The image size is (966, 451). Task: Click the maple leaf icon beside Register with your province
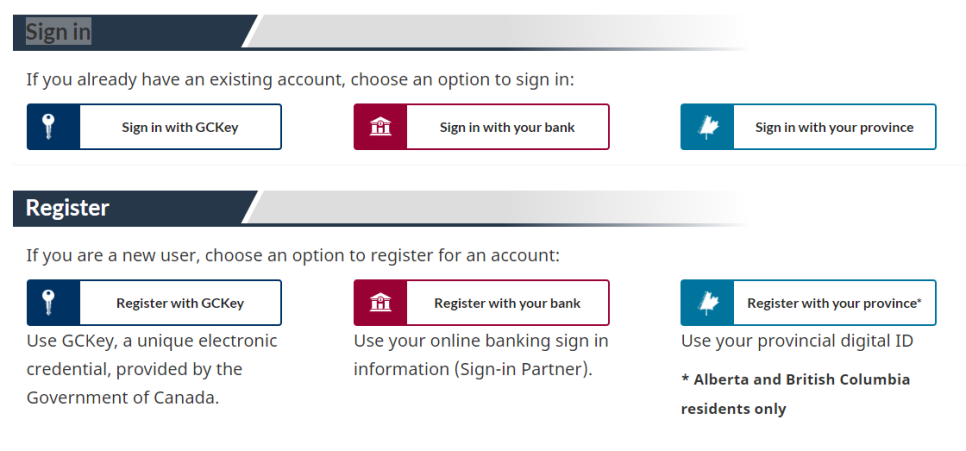tap(707, 303)
